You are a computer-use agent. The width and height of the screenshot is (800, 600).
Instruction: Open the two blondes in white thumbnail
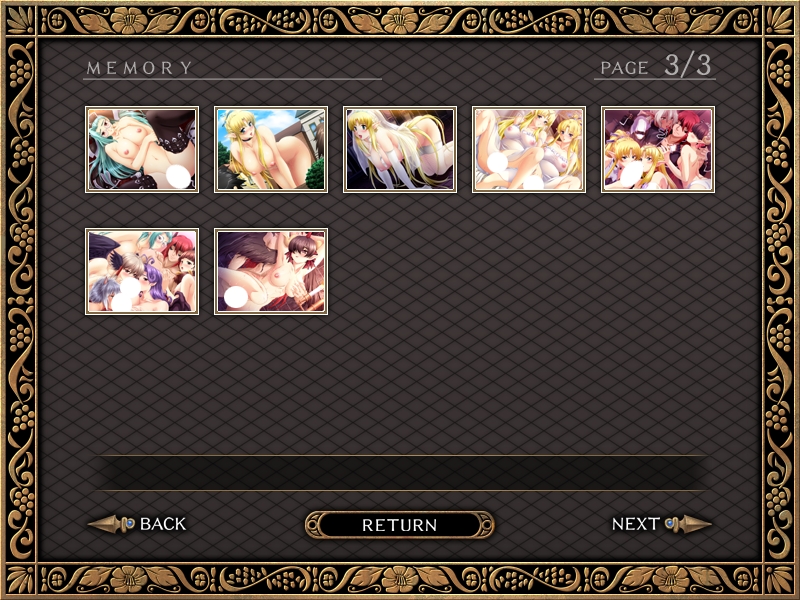(x=529, y=149)
